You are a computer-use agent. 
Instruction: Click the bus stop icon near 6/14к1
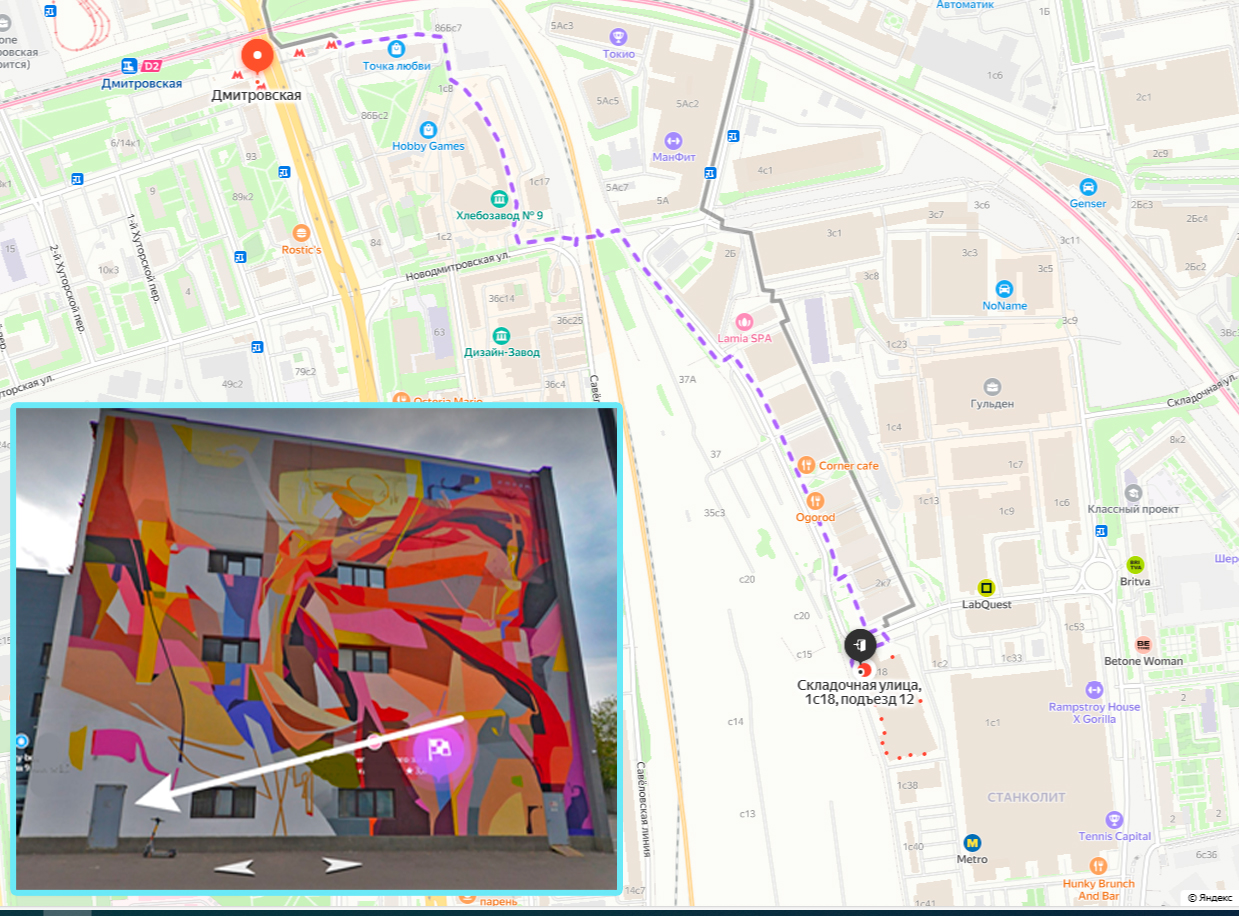(78, 179)
